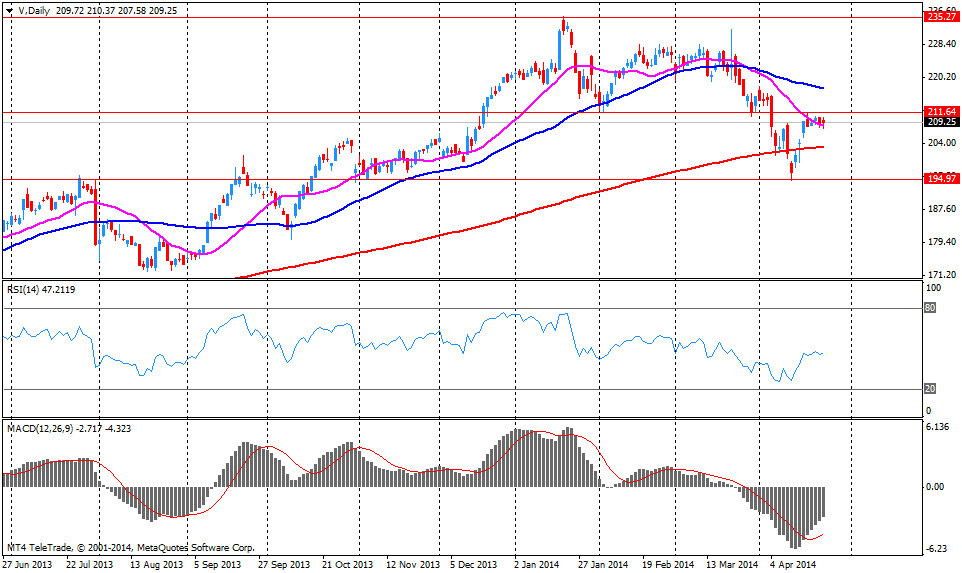Click the MT4 TeleTrade copyright text
Image resolution: width=962 pixels, height=573 pixels.
(131, 547)
